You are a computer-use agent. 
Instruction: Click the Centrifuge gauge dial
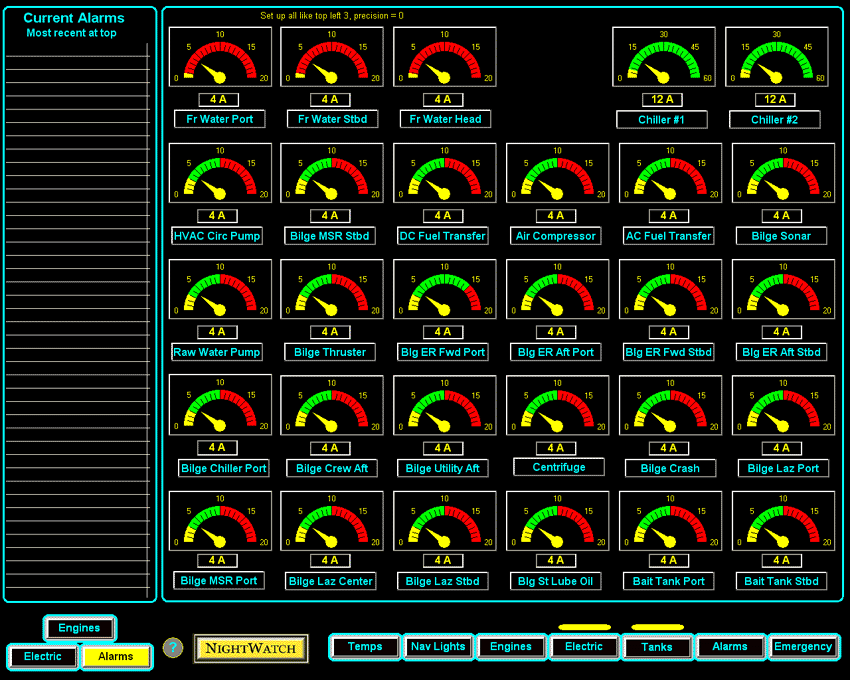pyautogui.click(x=557, y=405)
